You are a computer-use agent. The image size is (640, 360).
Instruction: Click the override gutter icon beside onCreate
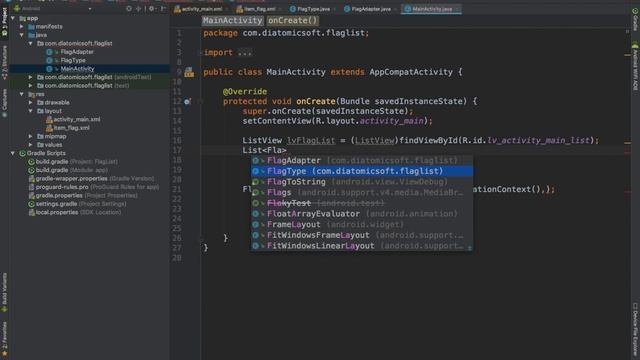pos(187,102)
